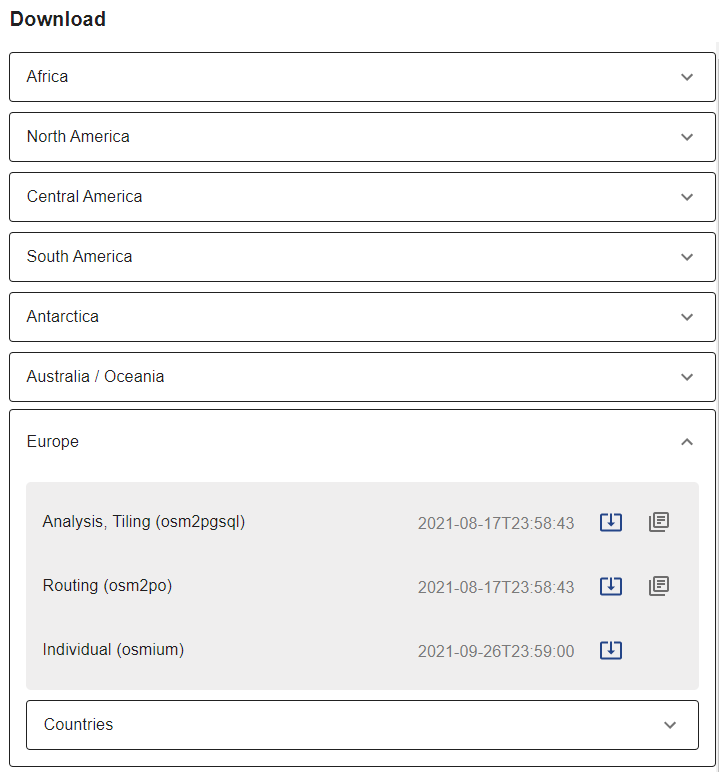
Task: Open the Countries dropdown under Europe
Action: click(x=362, y=725)
